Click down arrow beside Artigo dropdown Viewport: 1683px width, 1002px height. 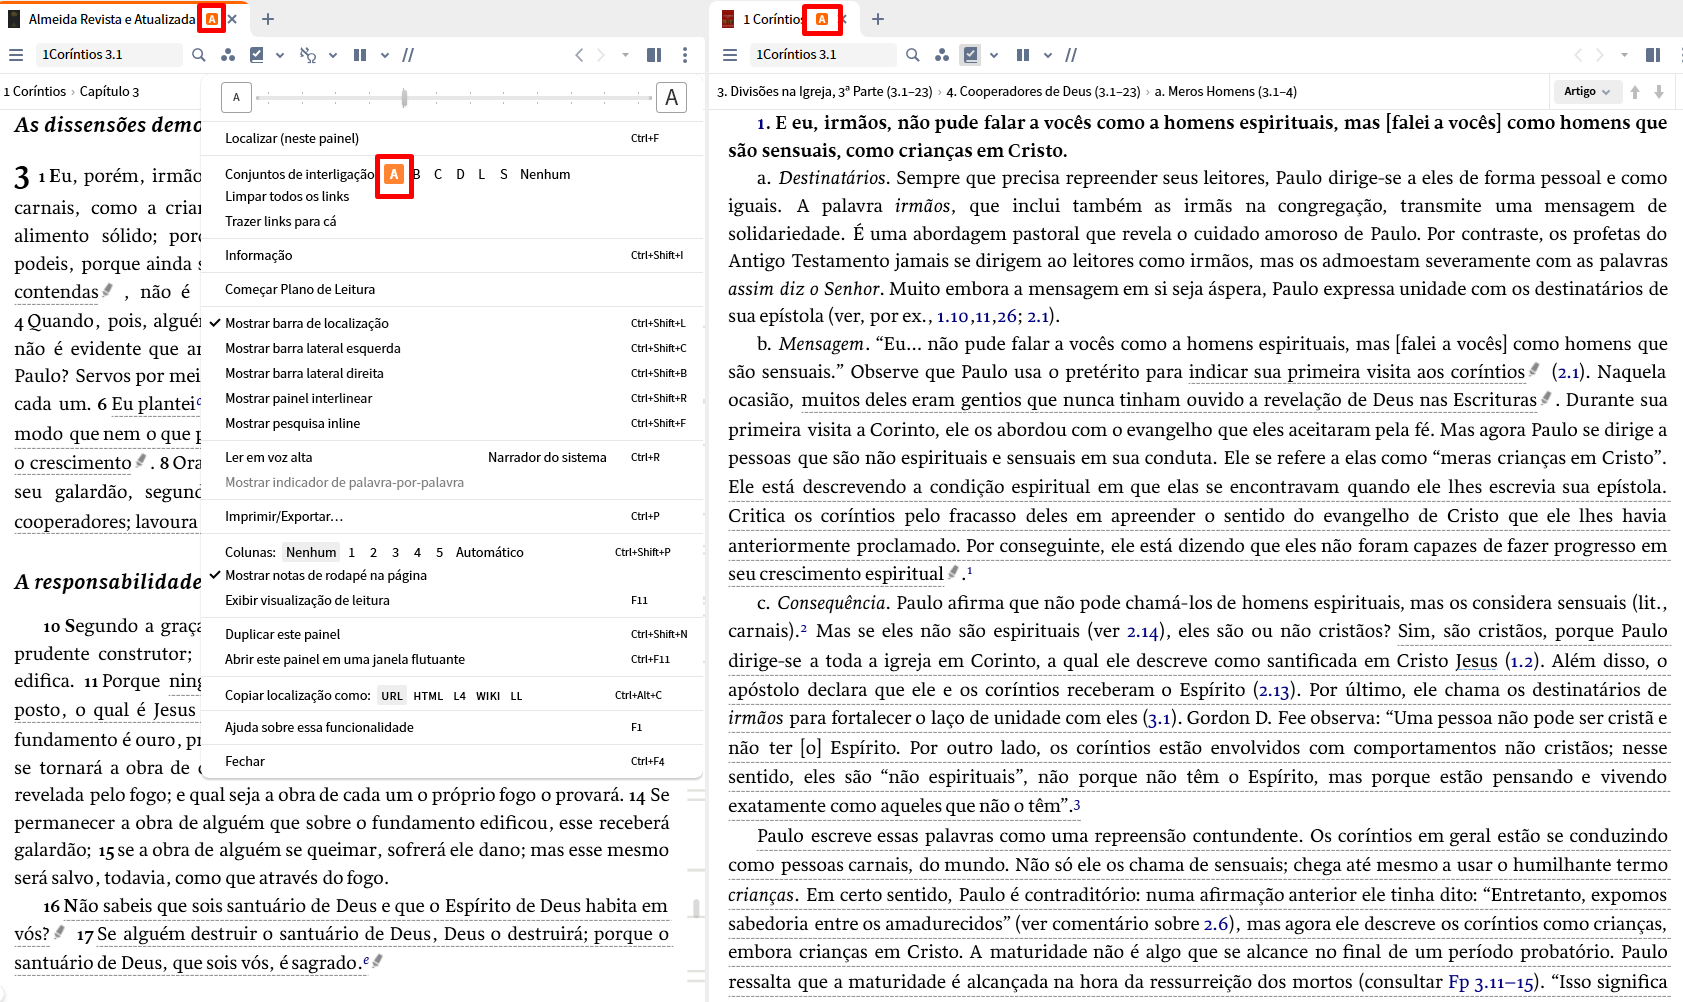[x=1659, y=91]
